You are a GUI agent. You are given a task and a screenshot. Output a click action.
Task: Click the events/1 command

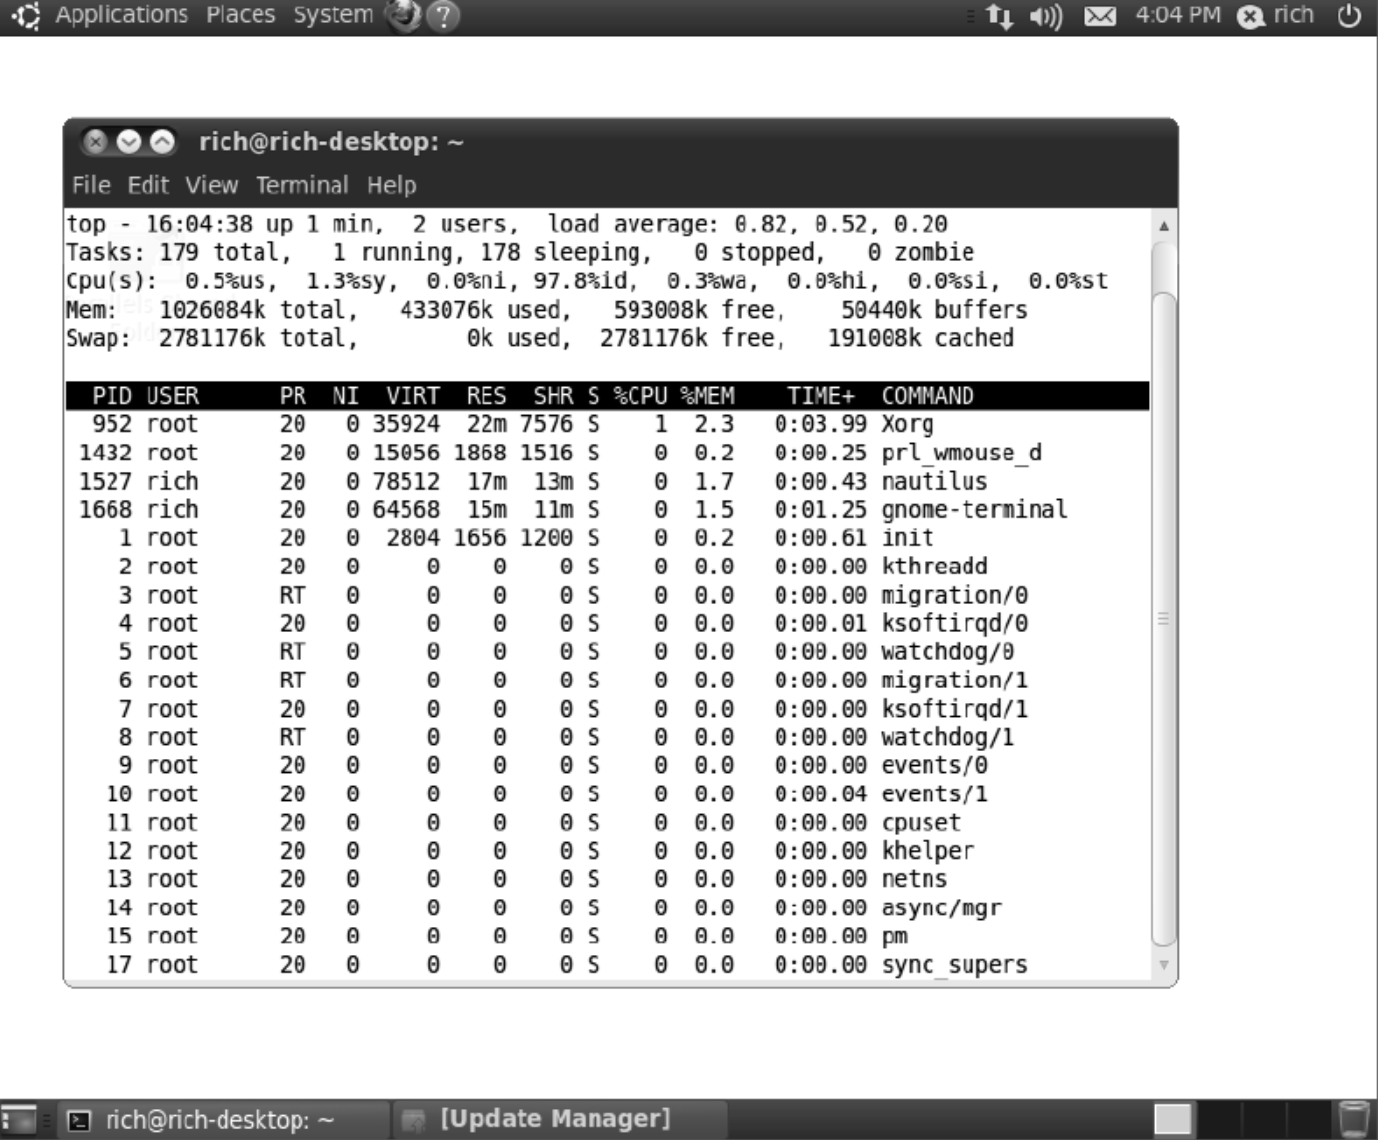tap(934, 794)
